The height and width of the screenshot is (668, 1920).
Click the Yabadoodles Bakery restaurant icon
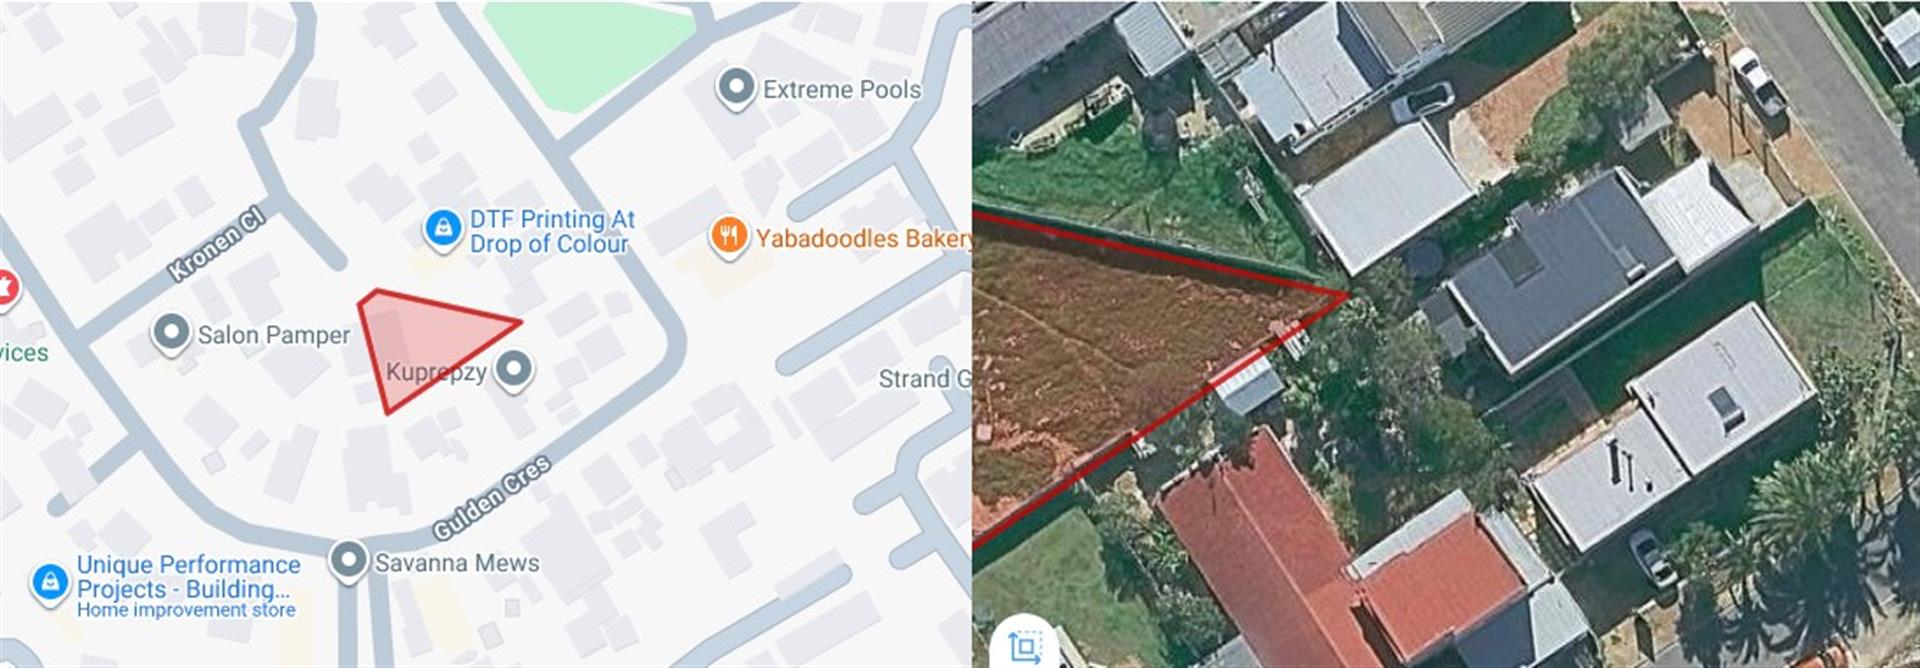coord(729,237)
